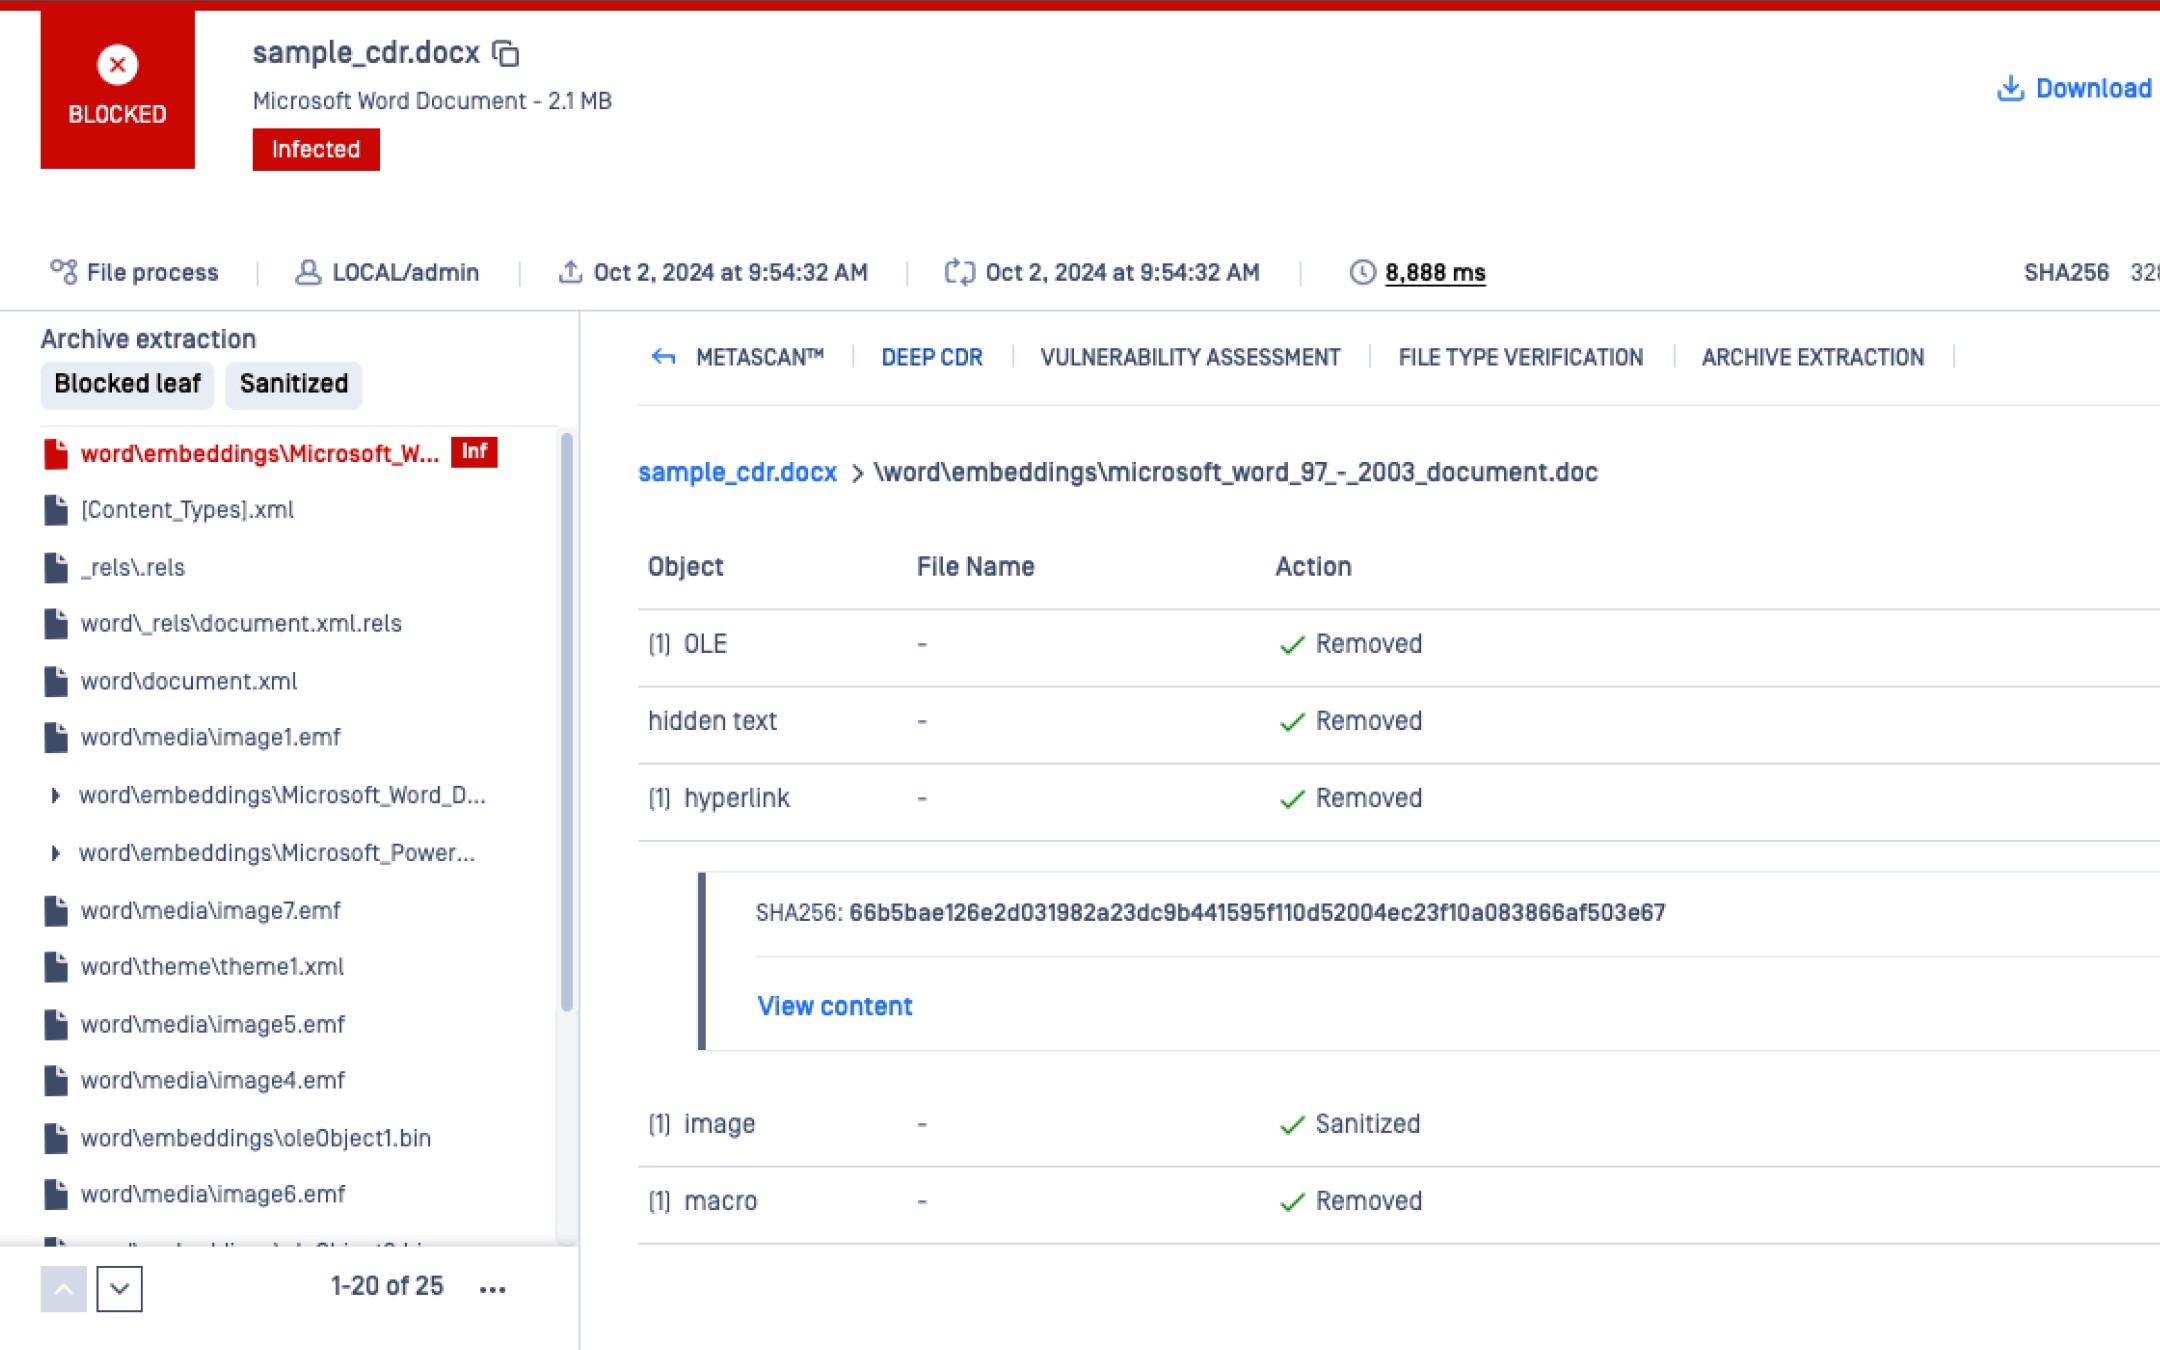The image size is (2160, 1350).
Task: Click the File process icon
Action: tap(62, 270)
